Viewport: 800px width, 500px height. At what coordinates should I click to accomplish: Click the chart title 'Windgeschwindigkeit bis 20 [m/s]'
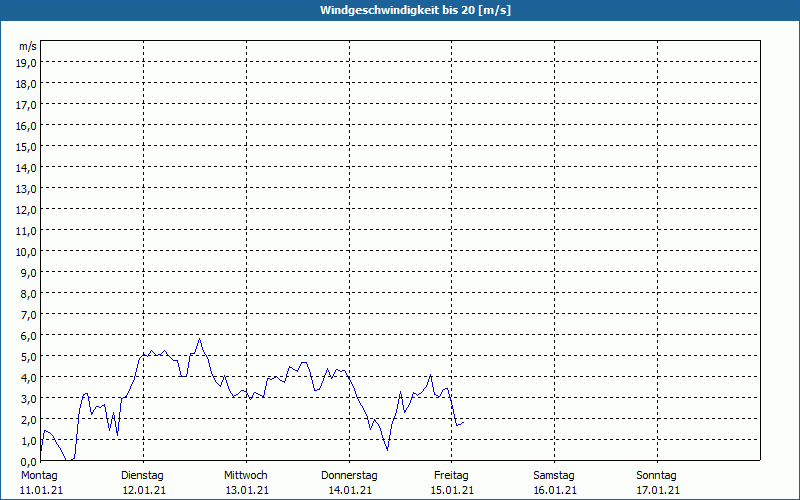click(x=415, y=10)
